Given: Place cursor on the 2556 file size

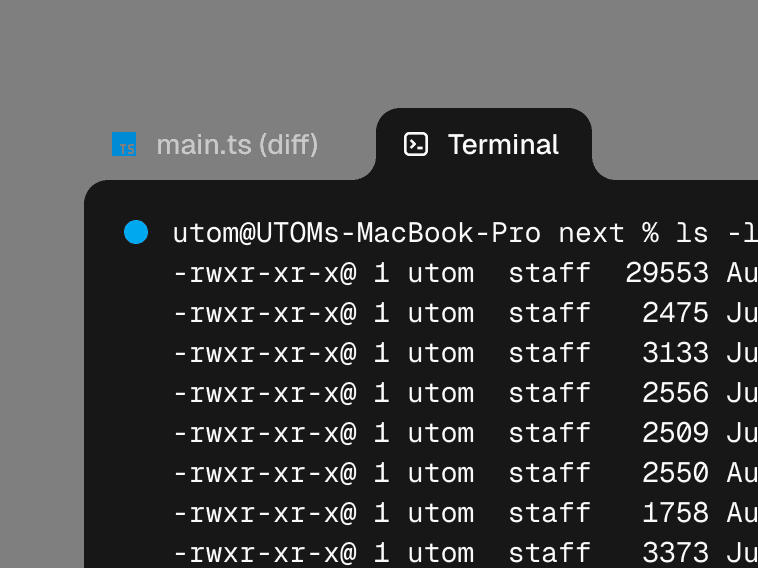Looking at the screenshot, I should (x=675, y=393).
